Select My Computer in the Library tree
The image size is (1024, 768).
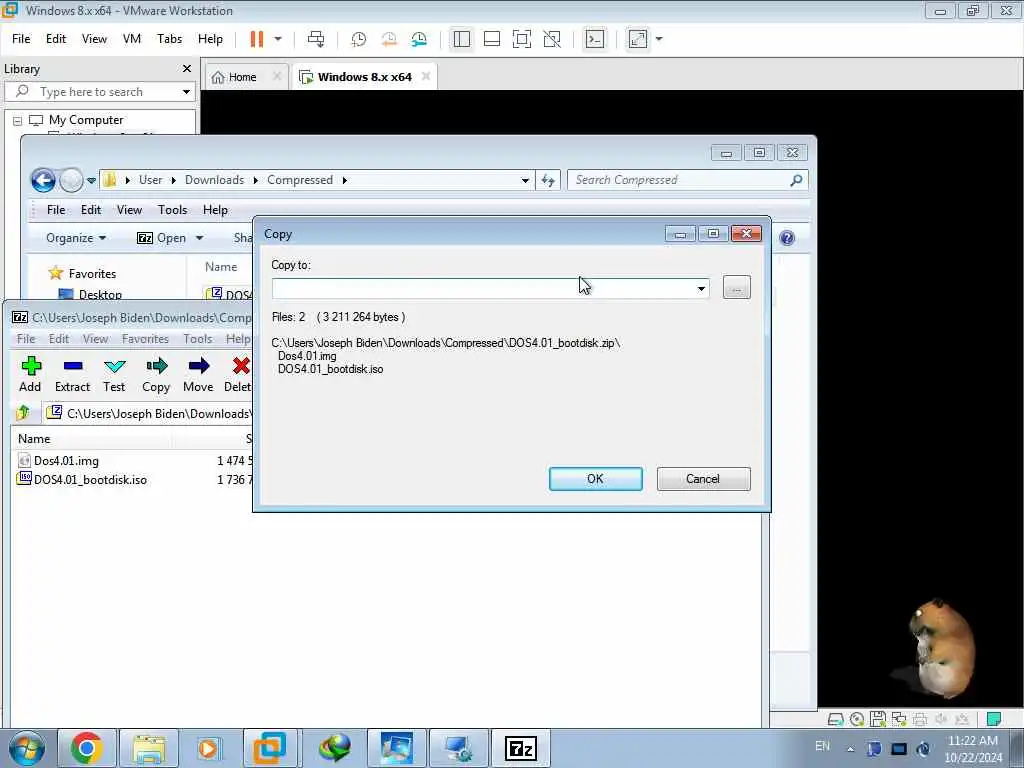86,120
